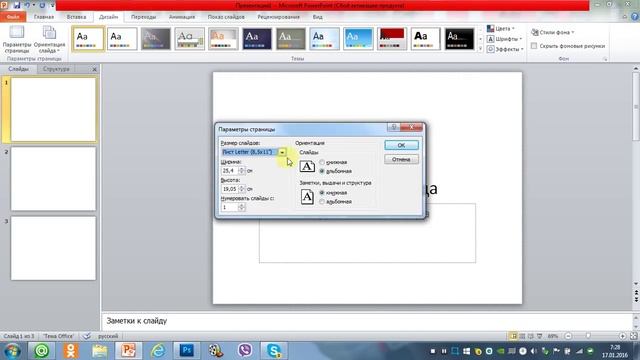Click the Нумеровать слайды spinner arrows

[242, 207]
